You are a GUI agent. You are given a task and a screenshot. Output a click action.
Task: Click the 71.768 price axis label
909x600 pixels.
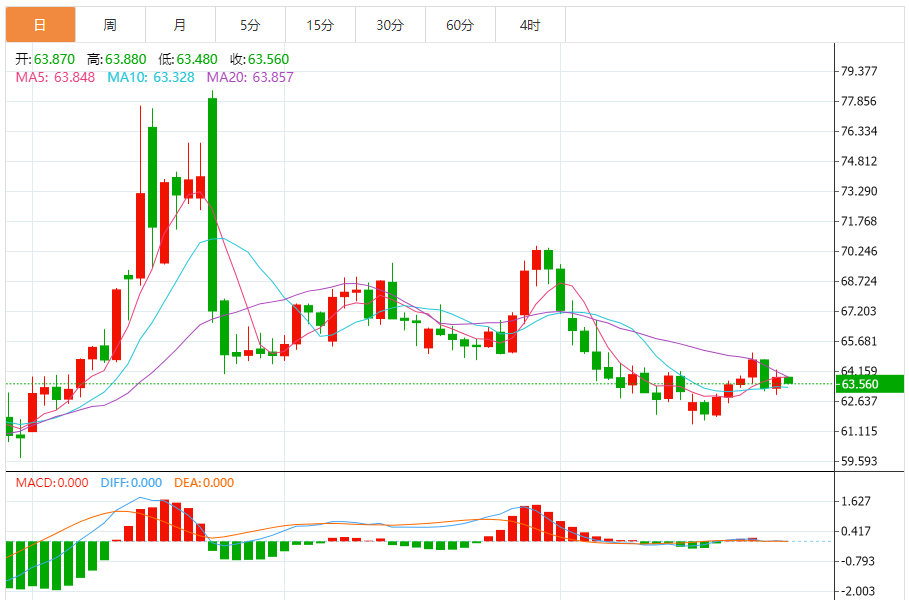(x=859, y=221)
